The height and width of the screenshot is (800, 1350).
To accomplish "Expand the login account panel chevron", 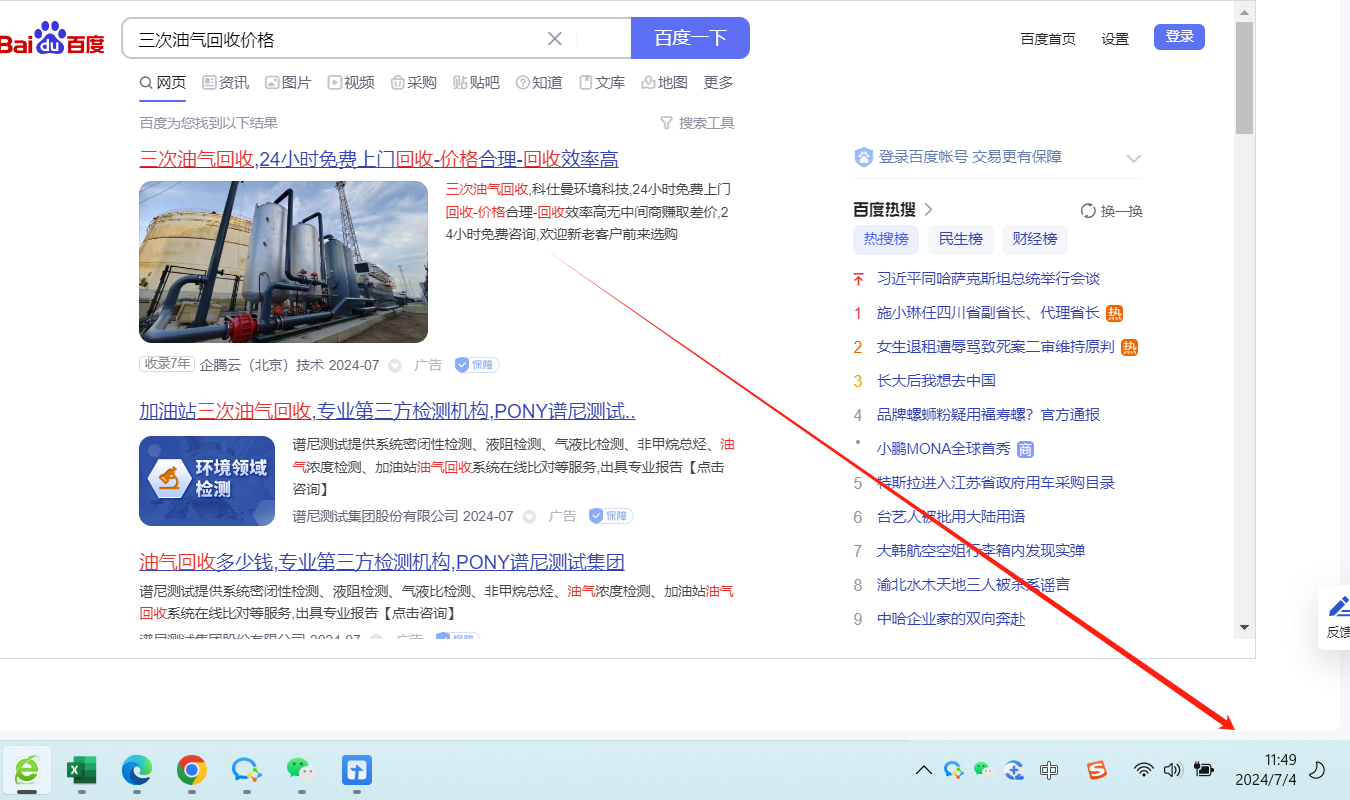I will [1133, 158].
